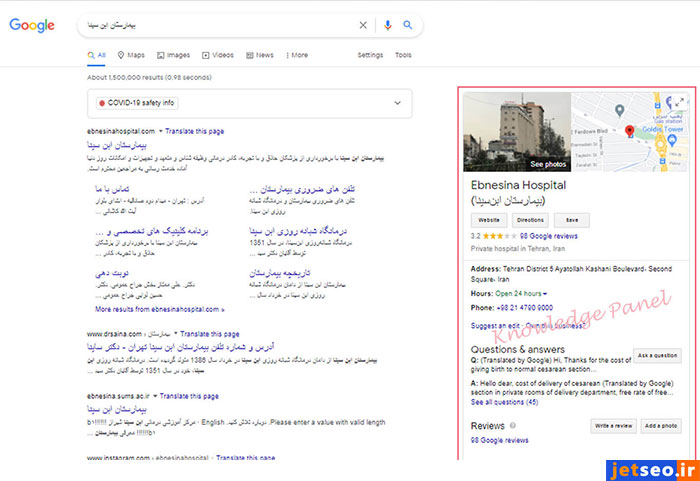Click the Questions & answers heading
Image resolution: width=700 pixels, height=481 pixels.
518,349
